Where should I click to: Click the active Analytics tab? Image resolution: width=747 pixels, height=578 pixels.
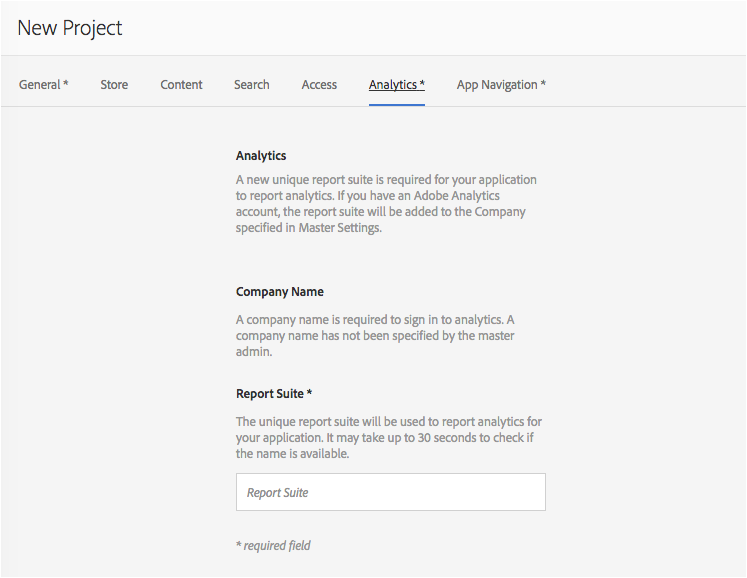coord(397,85)
